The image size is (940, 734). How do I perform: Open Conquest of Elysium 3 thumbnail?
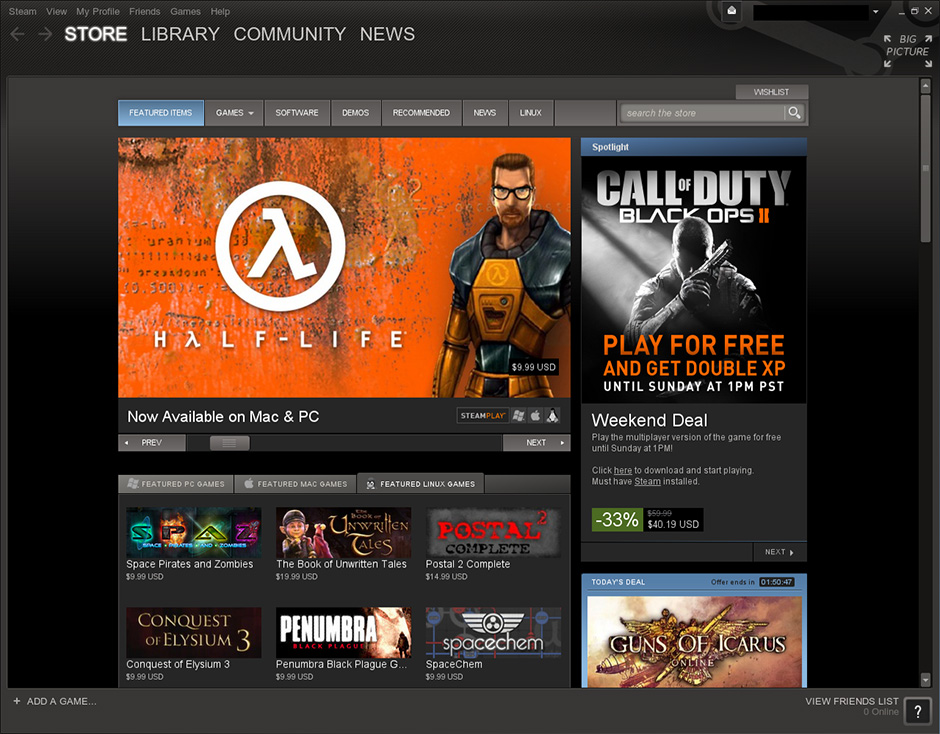pyautogui.click(x=194, y=633)
